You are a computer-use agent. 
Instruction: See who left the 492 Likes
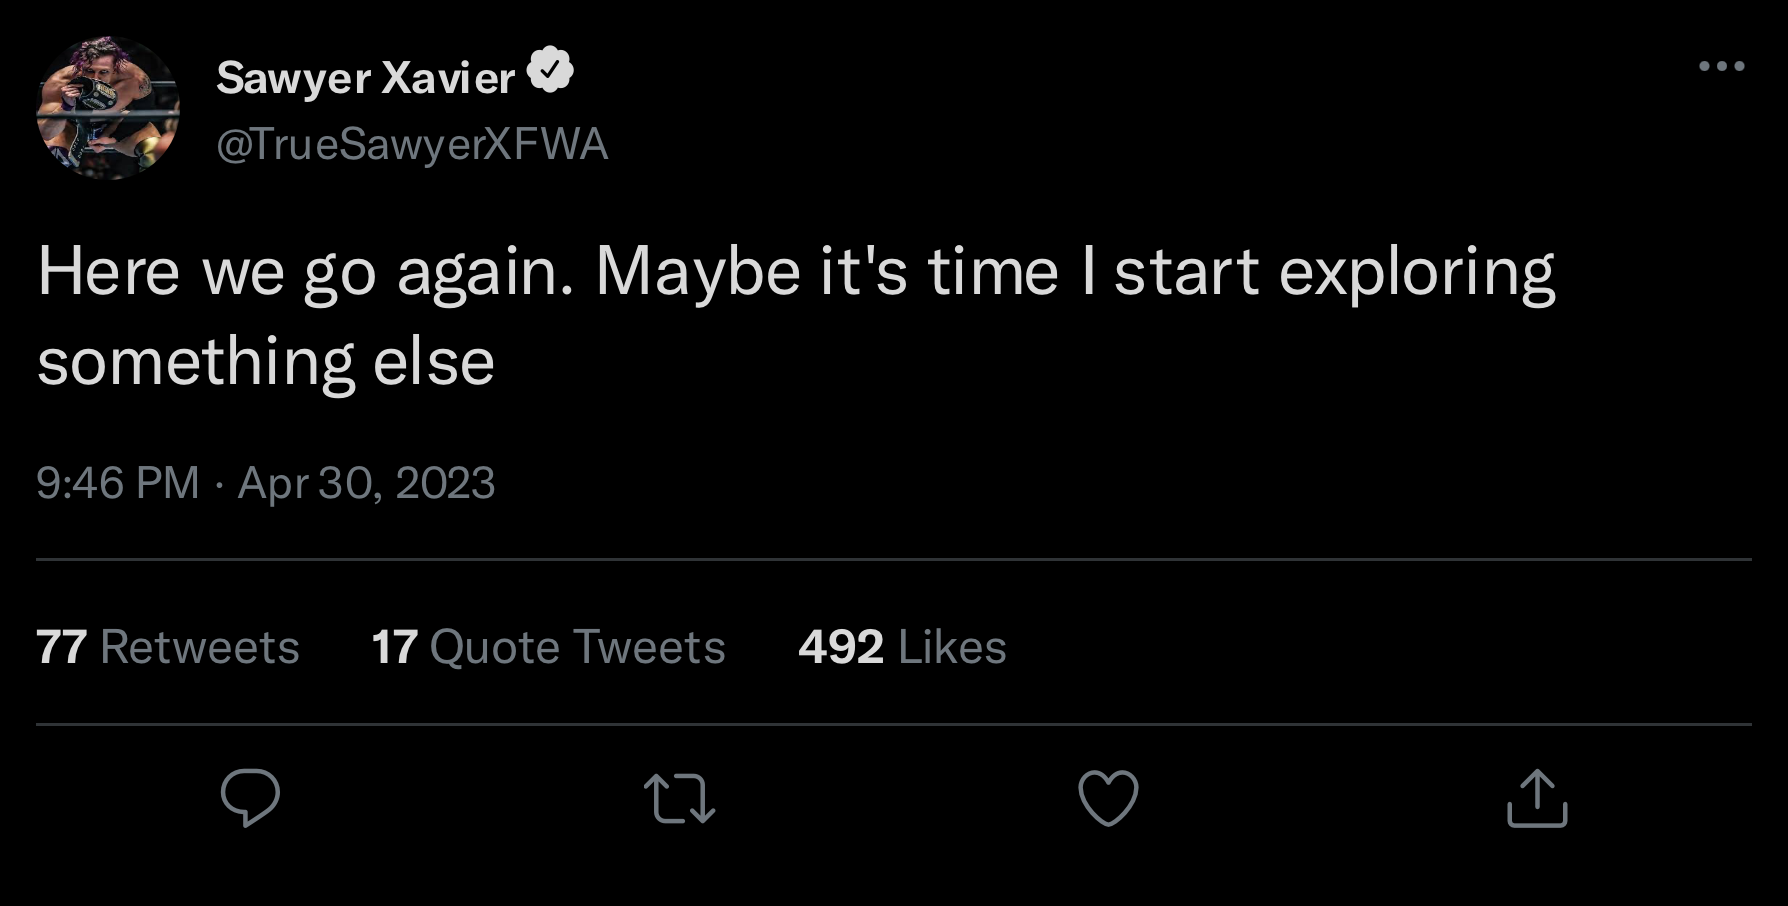tap(902, 647)
